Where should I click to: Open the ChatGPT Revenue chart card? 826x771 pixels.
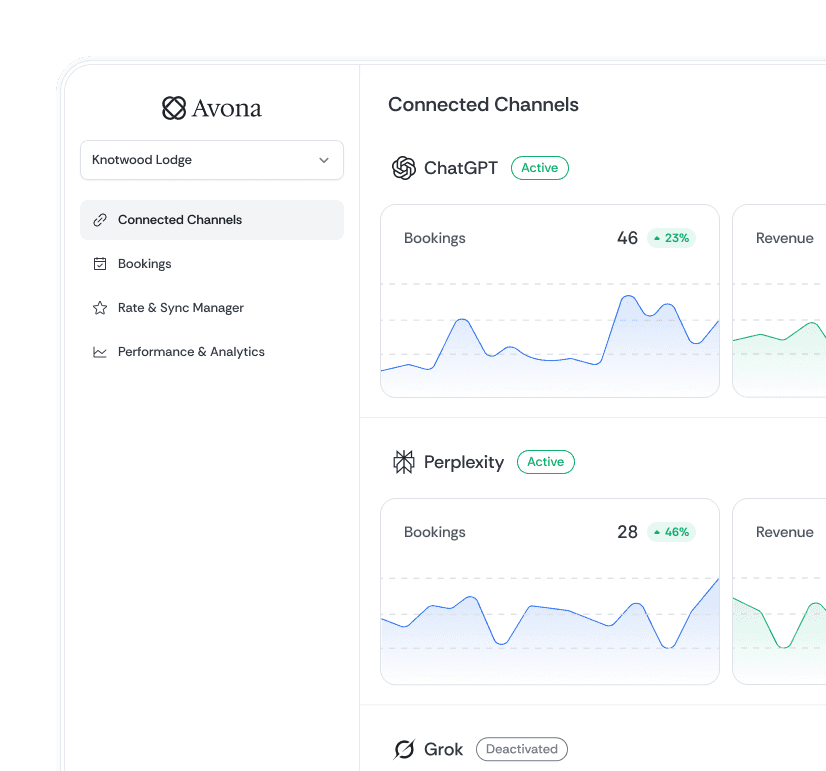point(779,301)
